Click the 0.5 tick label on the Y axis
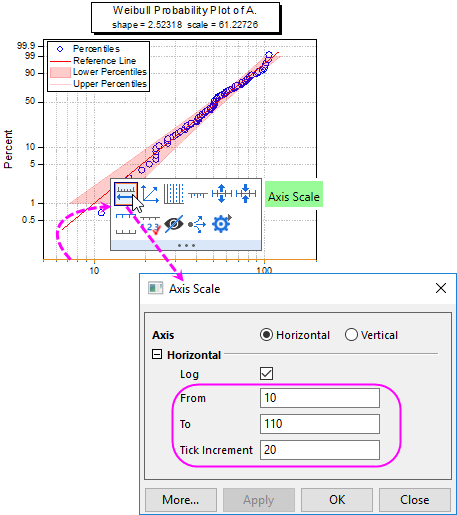 click(x=28, y=220)
